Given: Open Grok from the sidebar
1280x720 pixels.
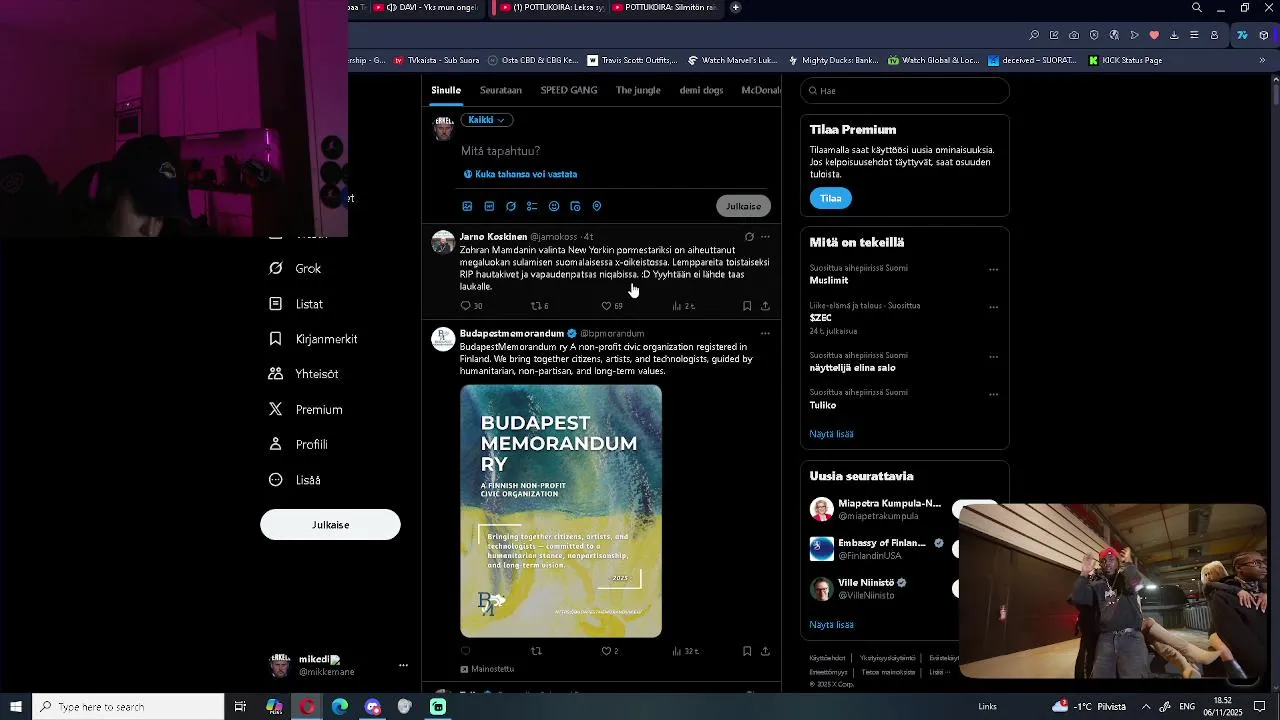Looking at the screenshot, I should click(296, 269).
